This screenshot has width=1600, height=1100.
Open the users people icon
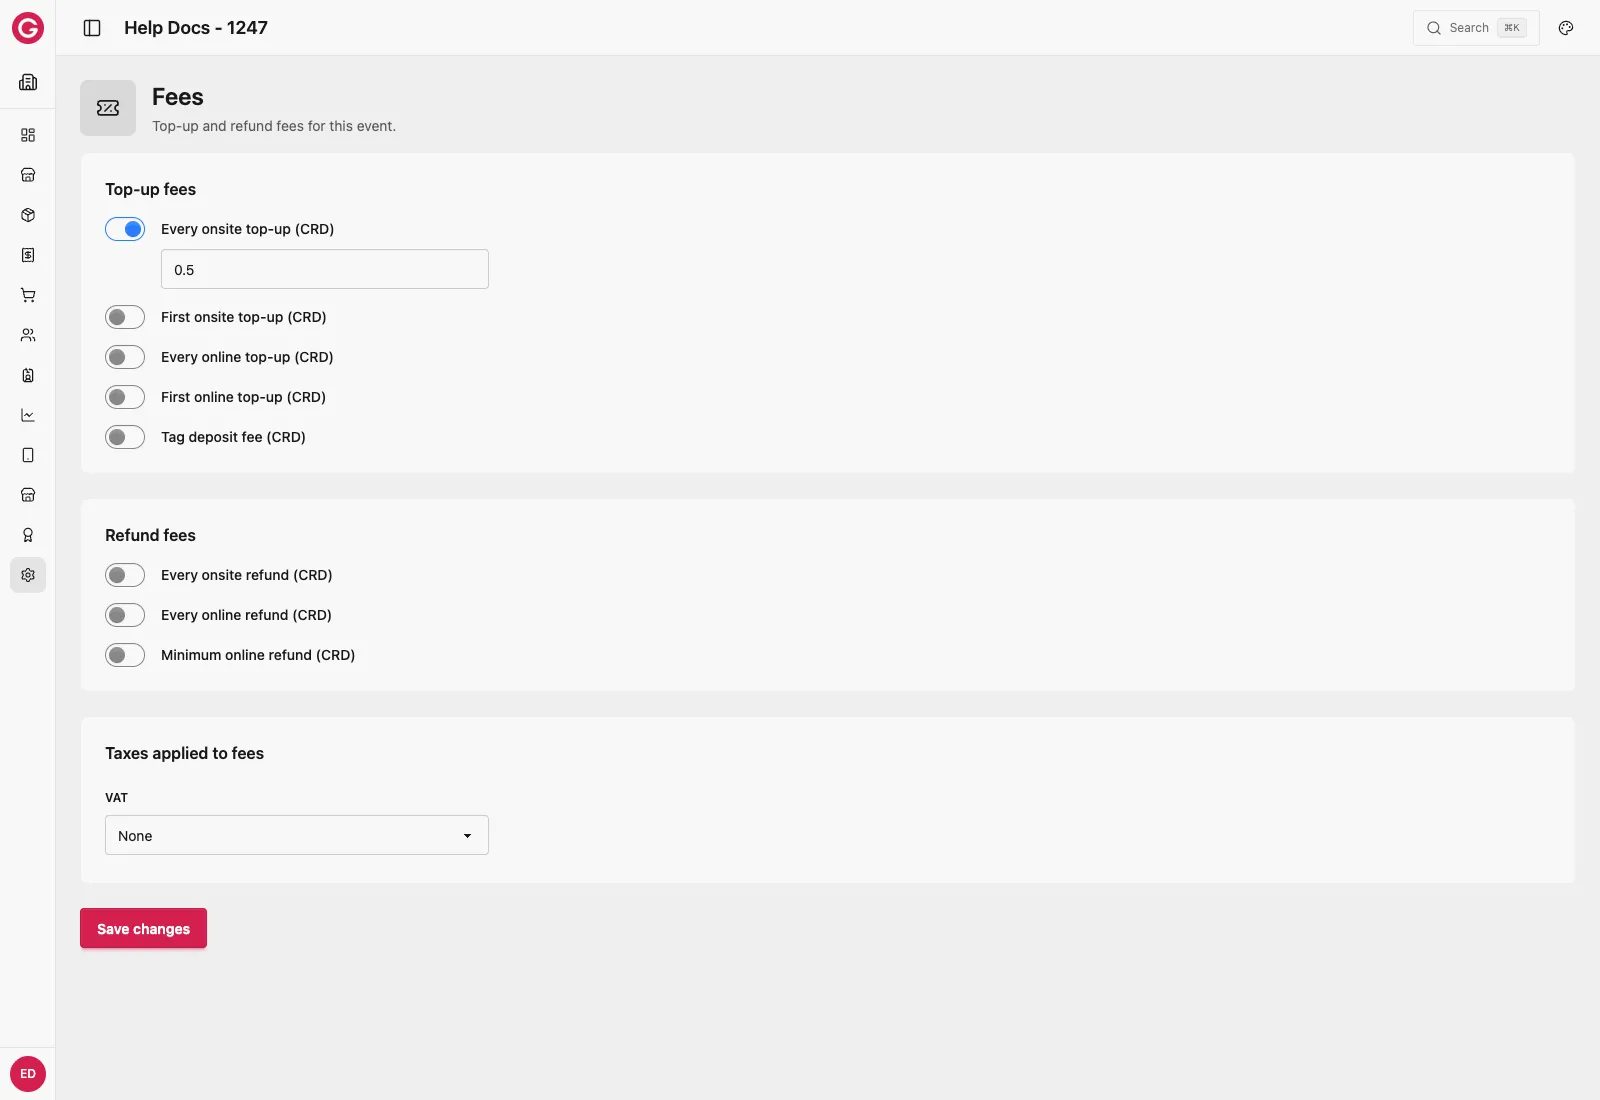(28, 335)
